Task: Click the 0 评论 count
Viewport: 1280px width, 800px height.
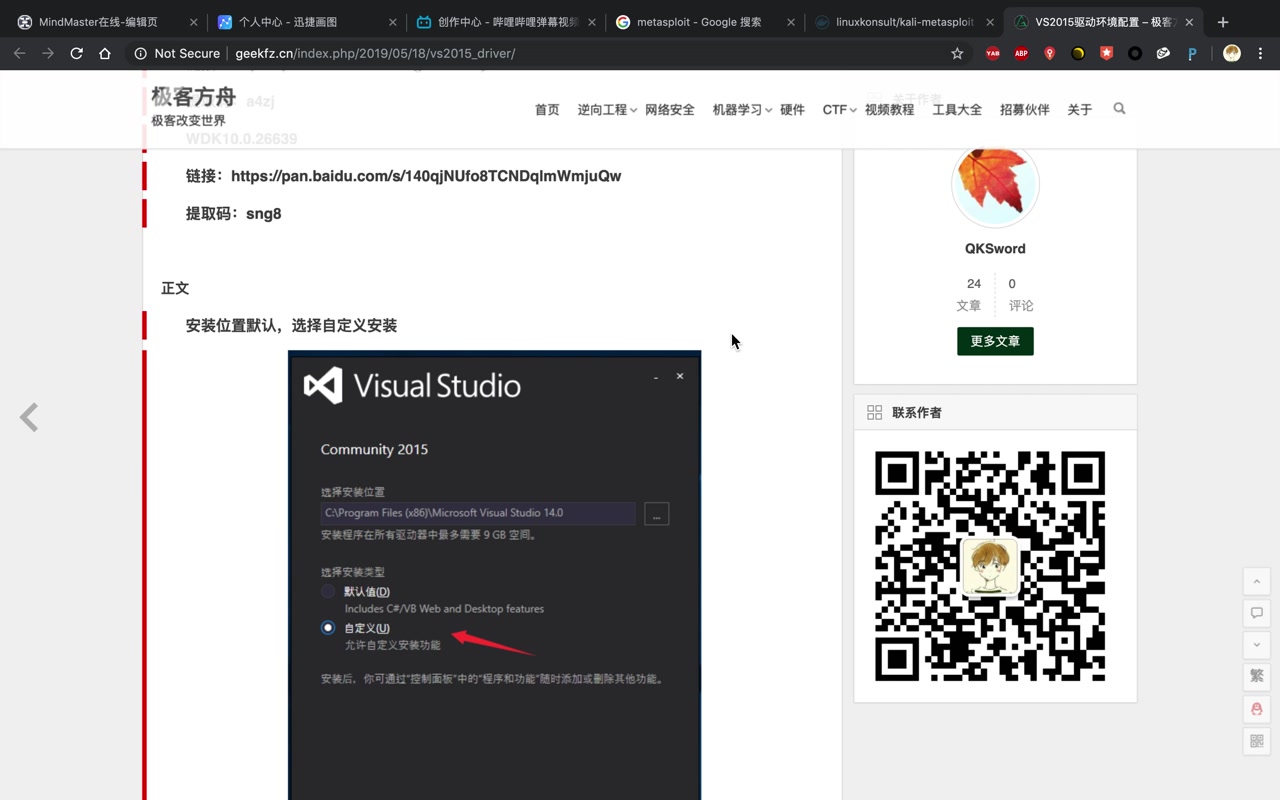Action: 1020,294
